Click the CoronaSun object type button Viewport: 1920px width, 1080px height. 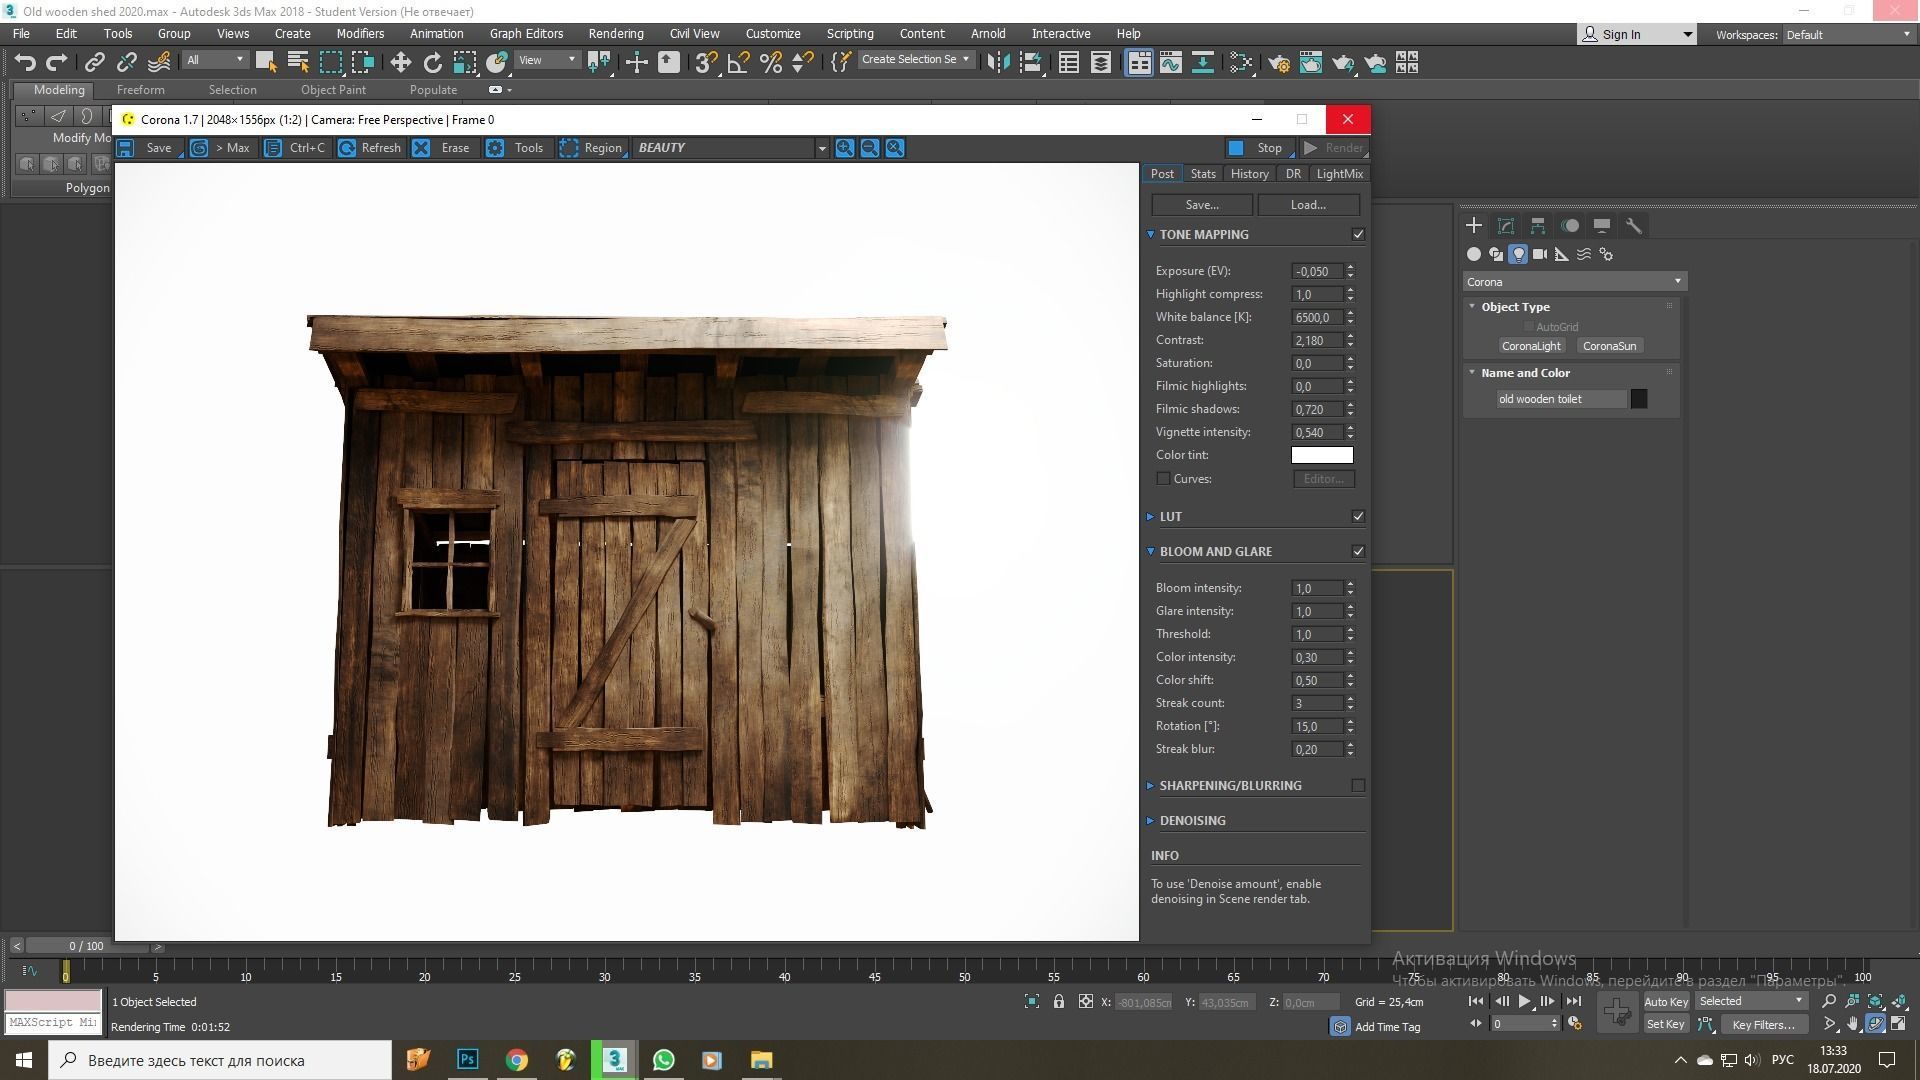tap(1610, 346)
